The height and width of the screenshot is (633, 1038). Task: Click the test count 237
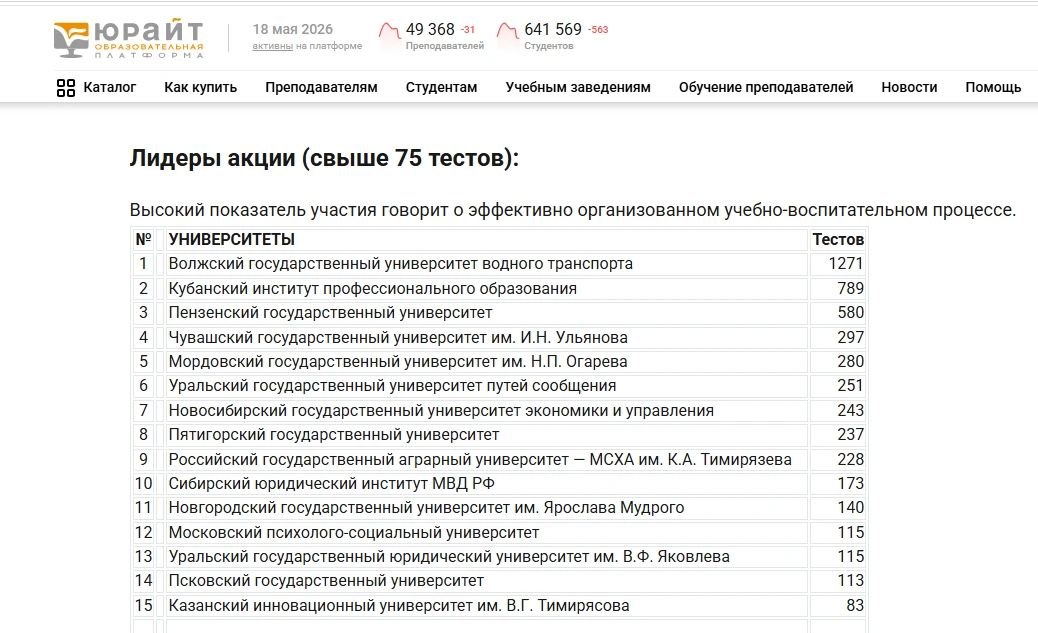(x=851, y=434)
